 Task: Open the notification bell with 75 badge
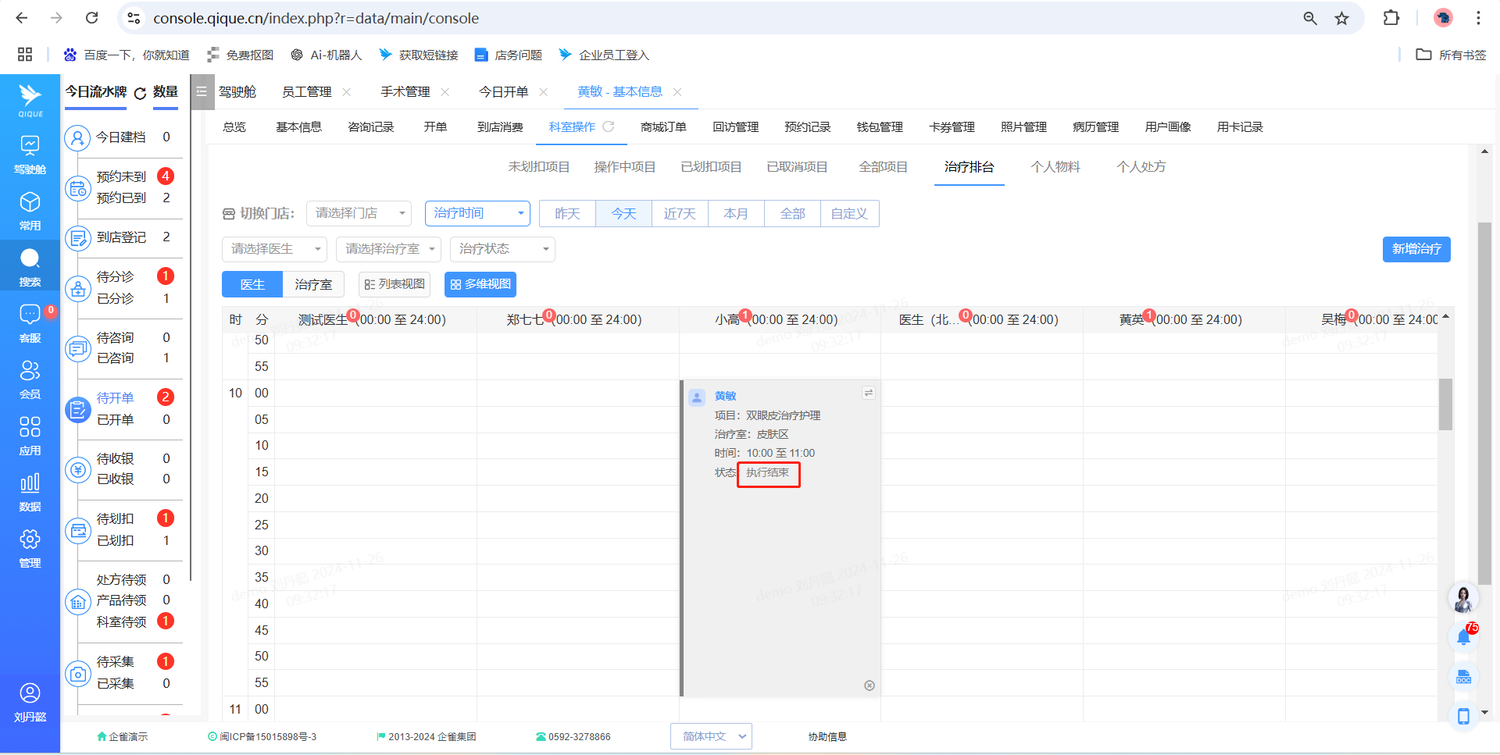1463,636
